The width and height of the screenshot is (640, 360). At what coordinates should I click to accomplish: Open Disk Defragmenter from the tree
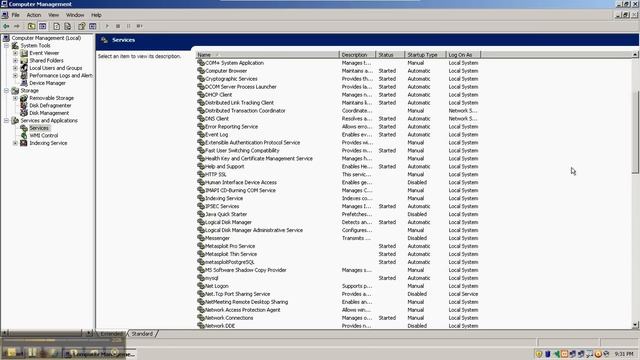coord(50,105)
